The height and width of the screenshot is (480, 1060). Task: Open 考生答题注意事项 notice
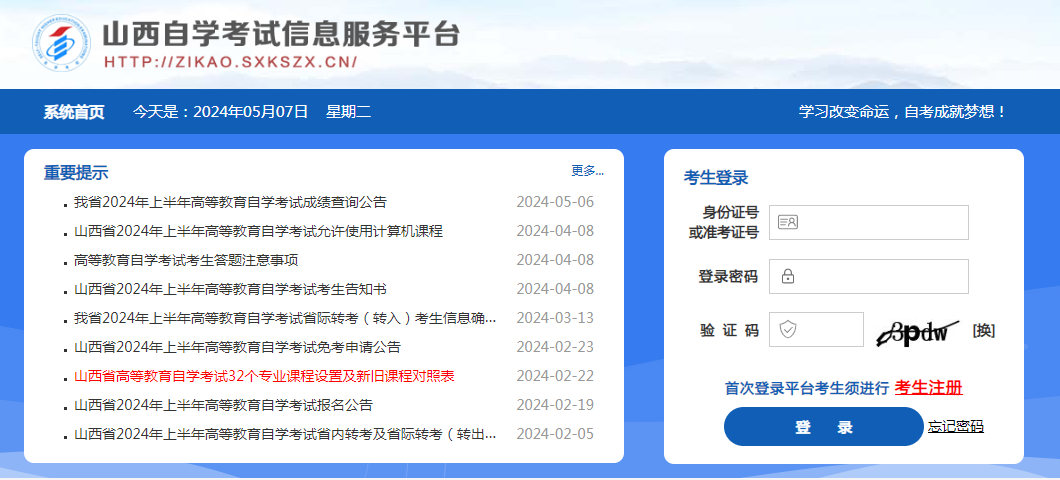pos(186,260)
